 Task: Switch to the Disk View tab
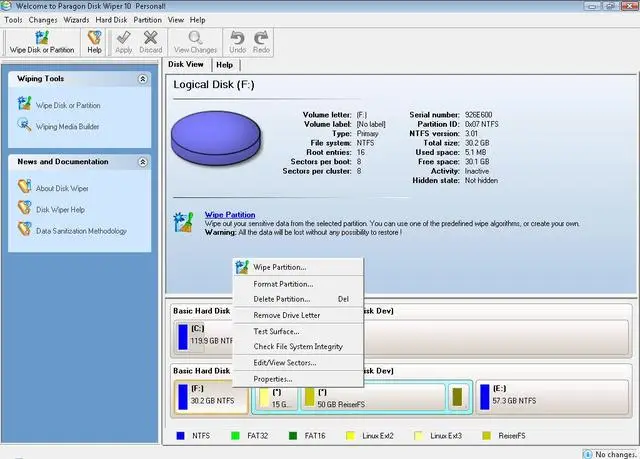pyautogui.click(x=186, y=64)
